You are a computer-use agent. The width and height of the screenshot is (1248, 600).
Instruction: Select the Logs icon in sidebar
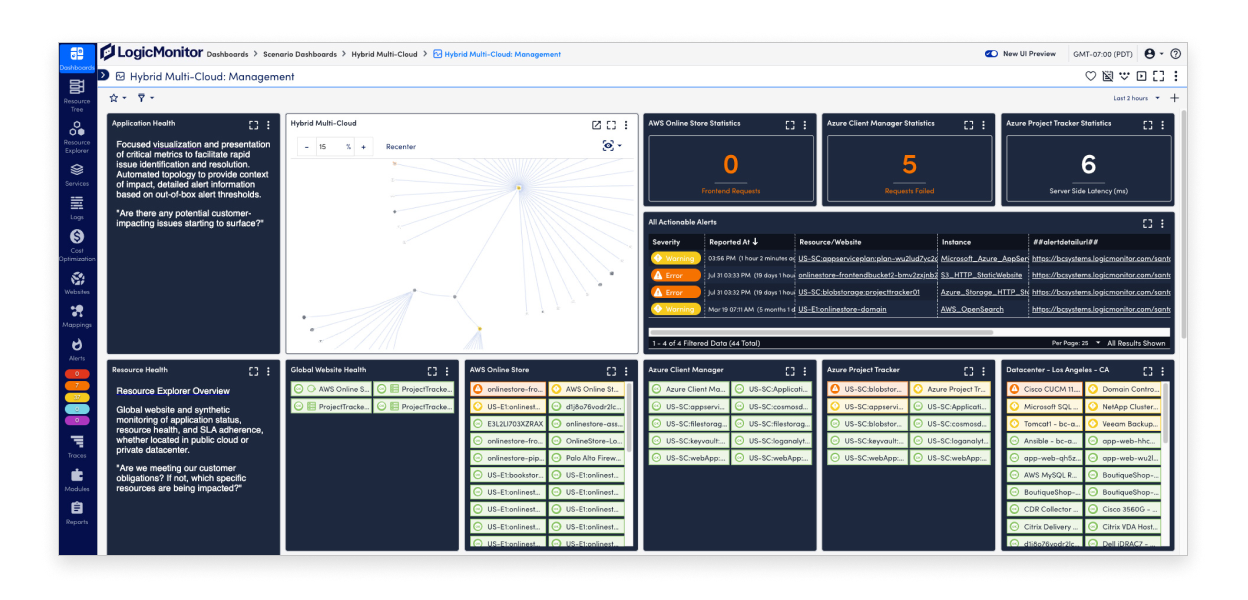pos(78,202)
